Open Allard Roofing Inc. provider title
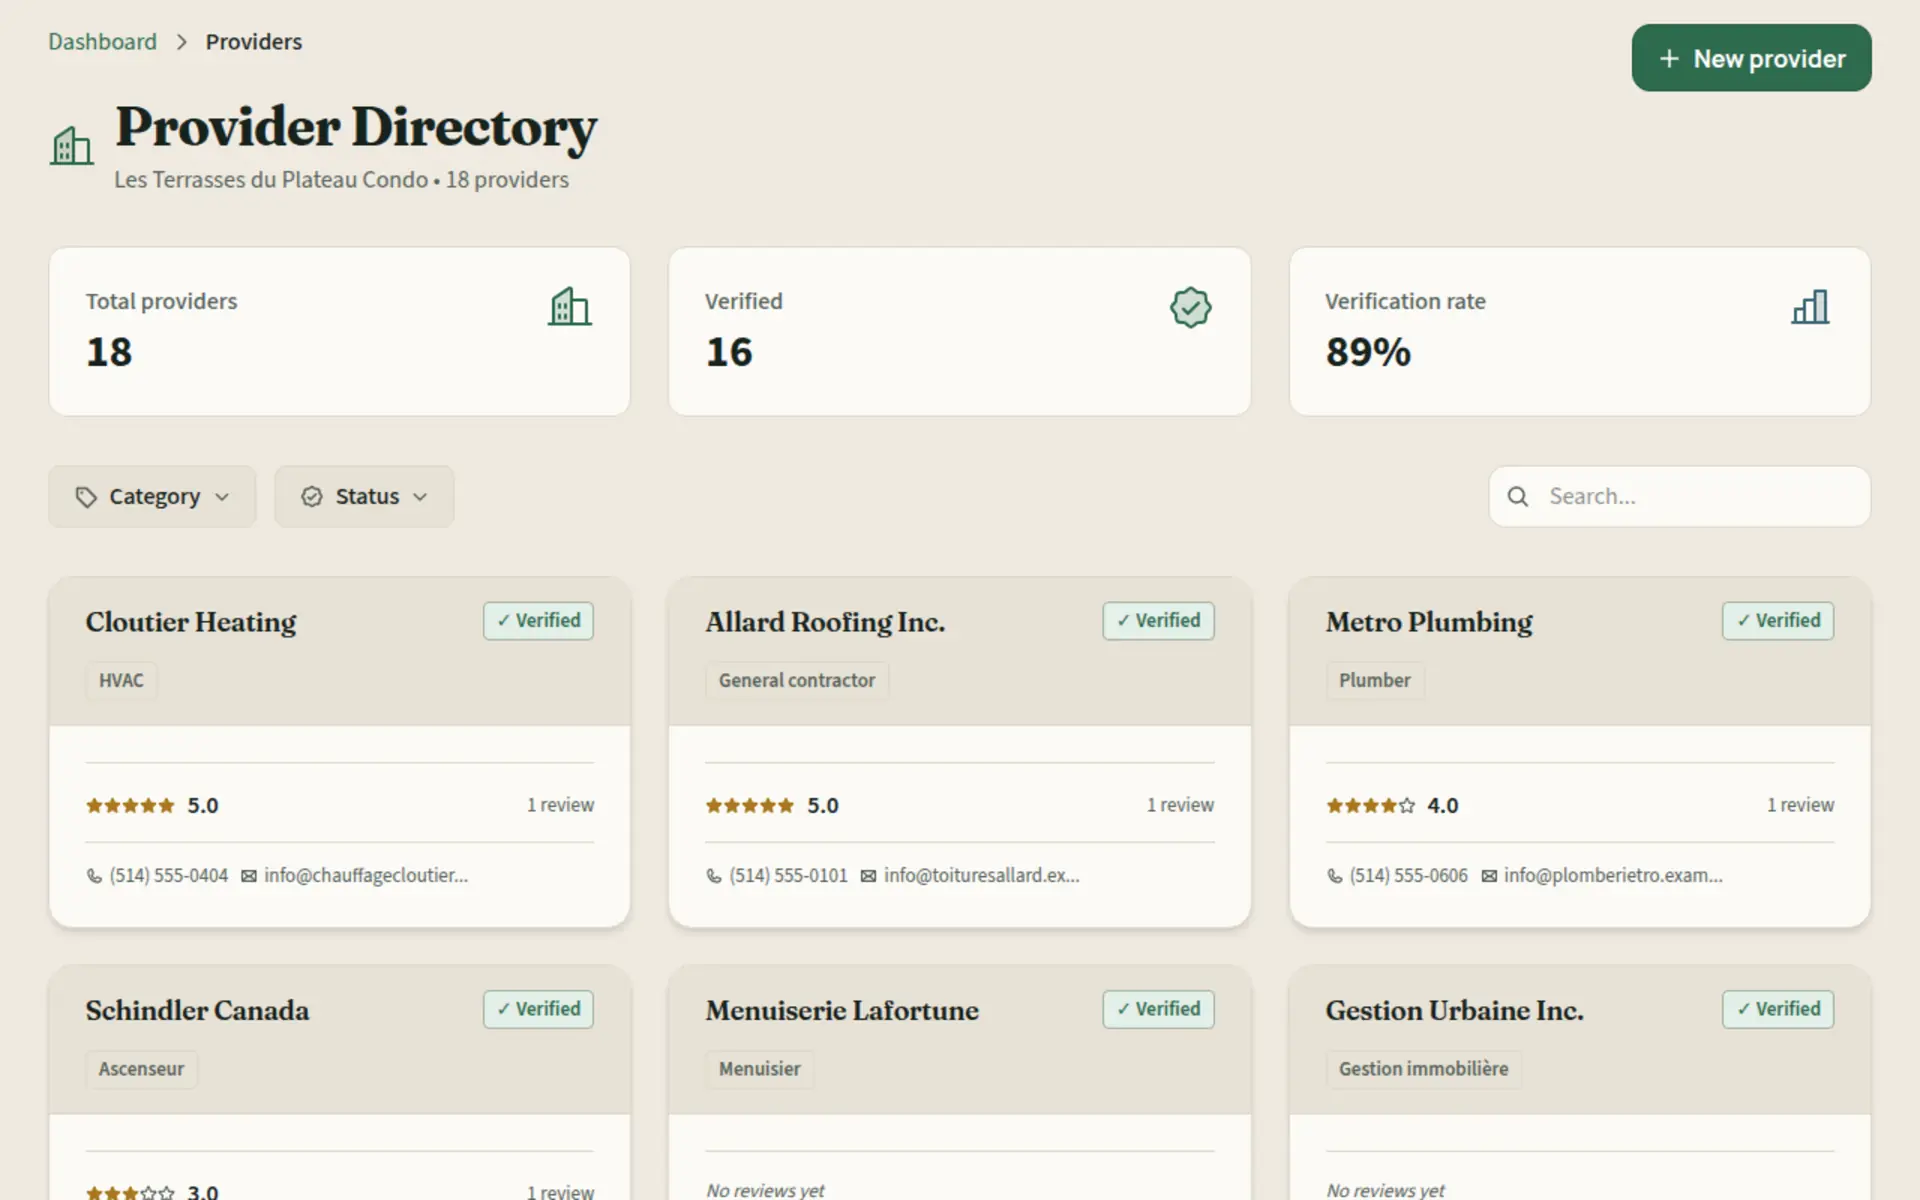This screenshot has height=1200, width=1920. click(x=825, y=622)
